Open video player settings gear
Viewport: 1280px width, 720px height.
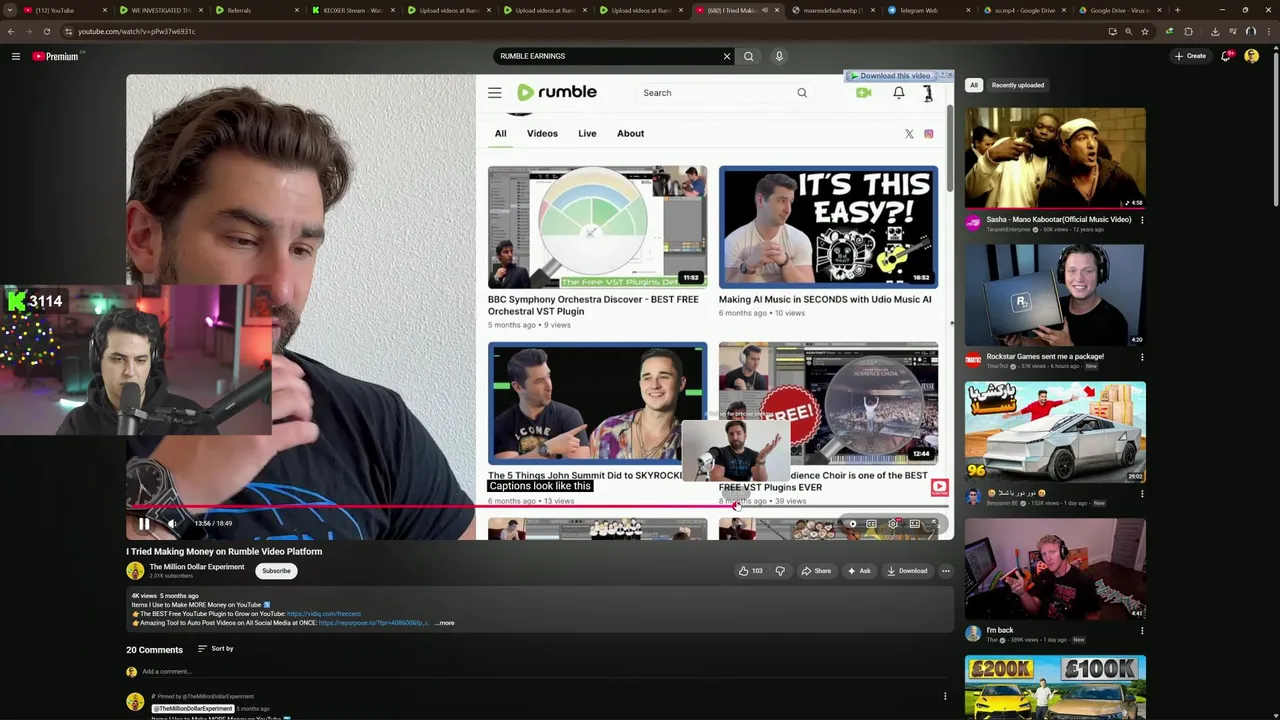[x=893, y=524]
